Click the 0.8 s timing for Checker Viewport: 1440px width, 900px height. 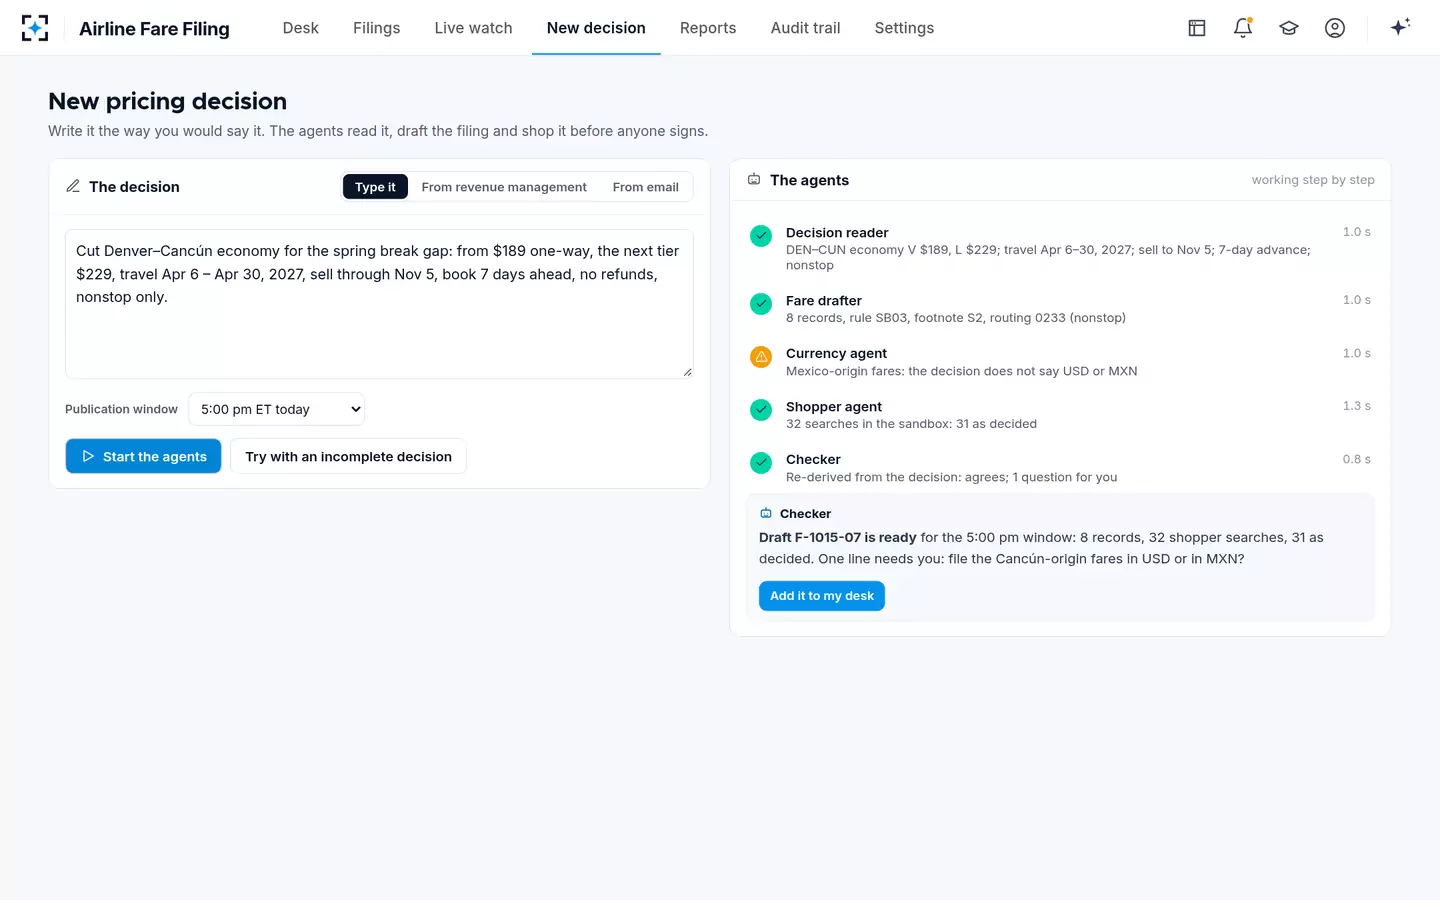click(1357, 459)
